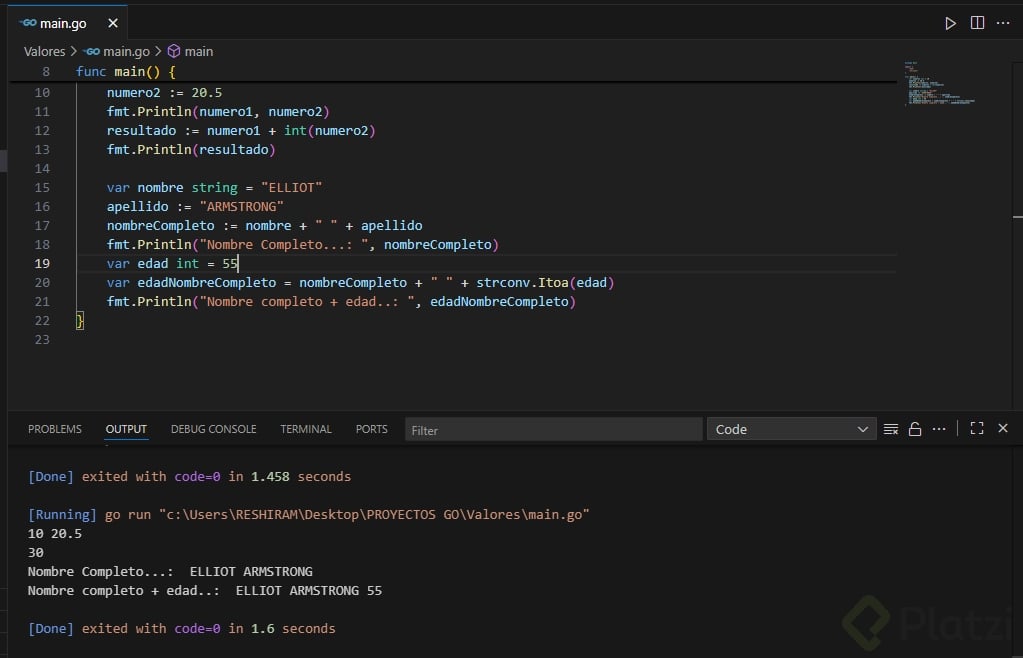Image resolution: width=1023 pixels, height=658 pixels.
Task: Maximize the bottom panel size
Action: 977,429
